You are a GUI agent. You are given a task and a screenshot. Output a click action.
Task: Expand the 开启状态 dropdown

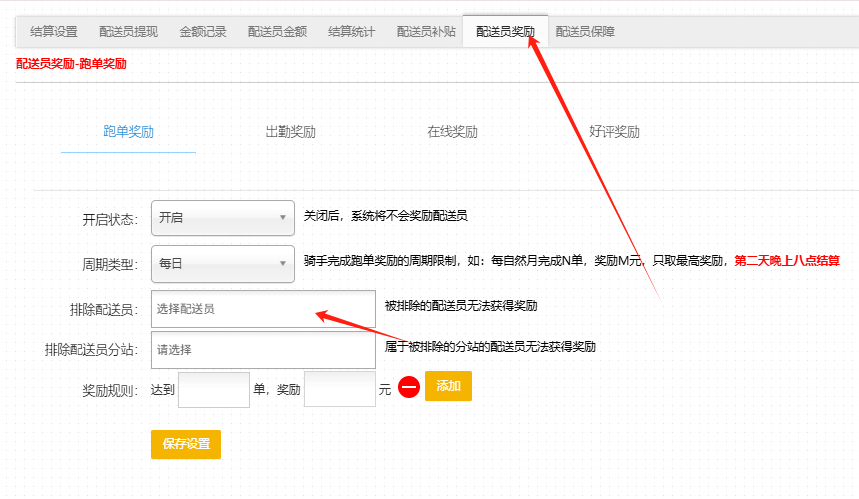pos(222,218)
